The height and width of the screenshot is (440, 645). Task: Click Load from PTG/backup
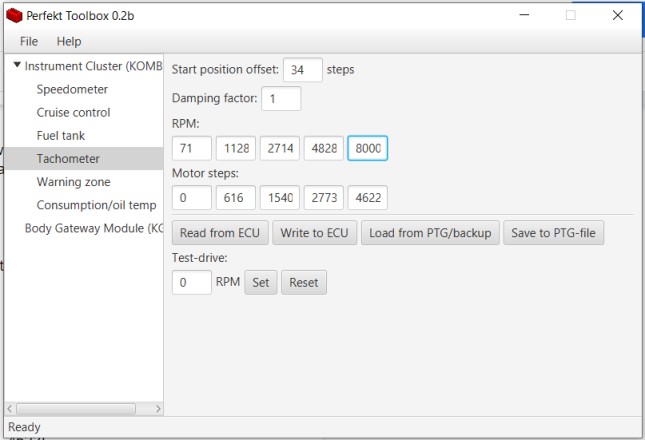[430, 233]
